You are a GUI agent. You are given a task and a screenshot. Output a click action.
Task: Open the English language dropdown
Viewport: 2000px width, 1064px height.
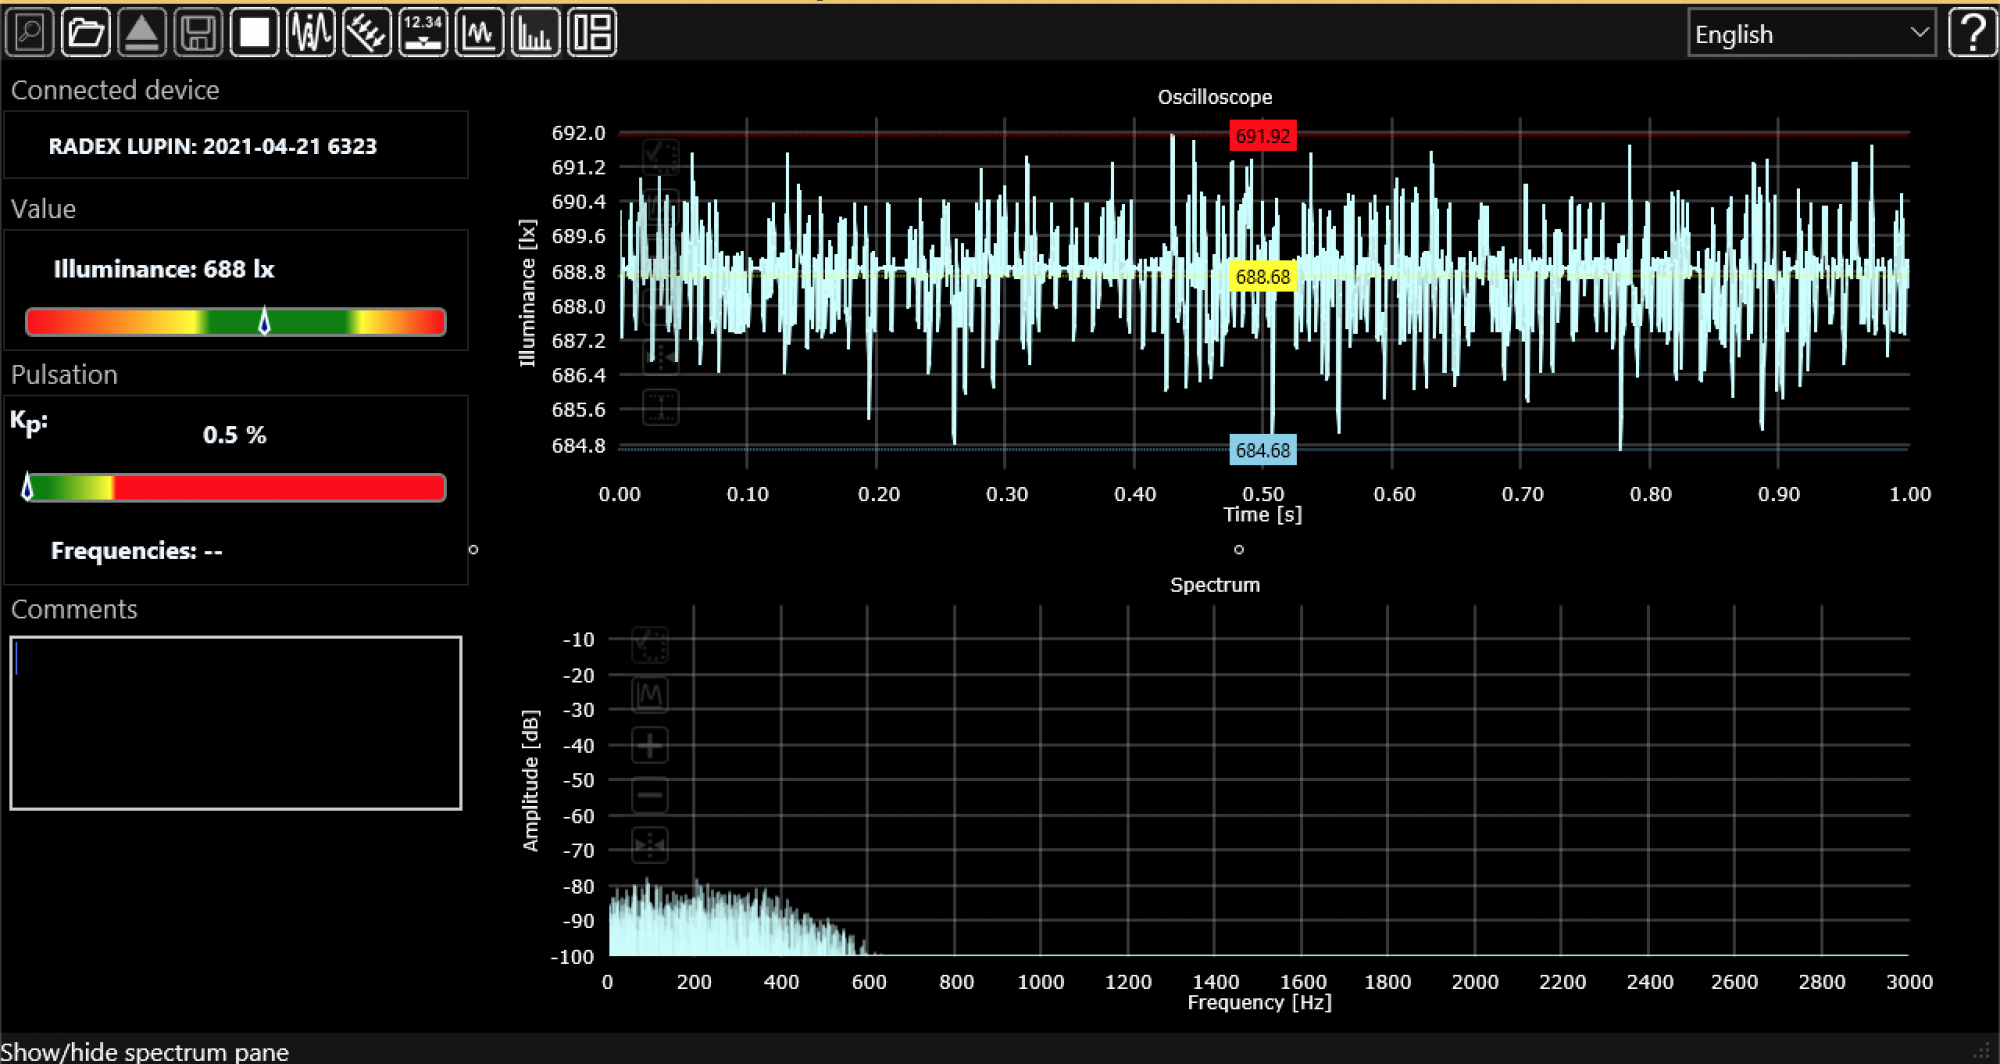coord(1810,34)
